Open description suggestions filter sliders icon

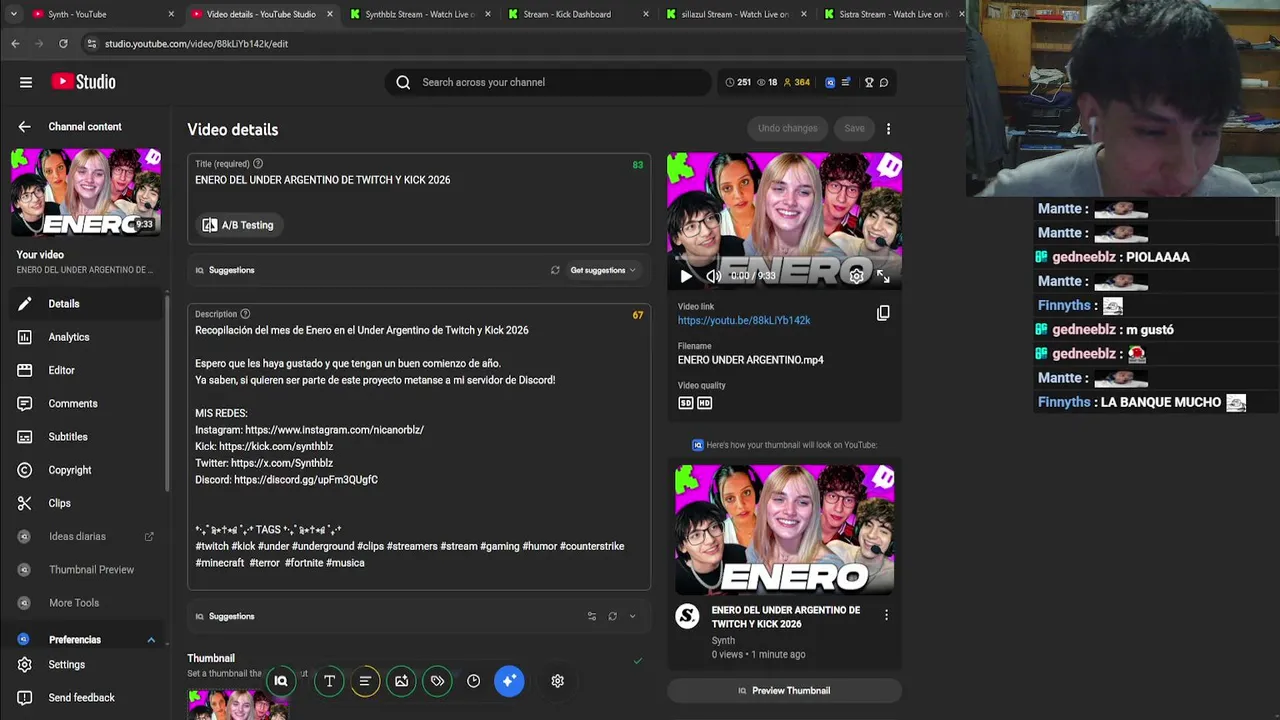[592, 616]
